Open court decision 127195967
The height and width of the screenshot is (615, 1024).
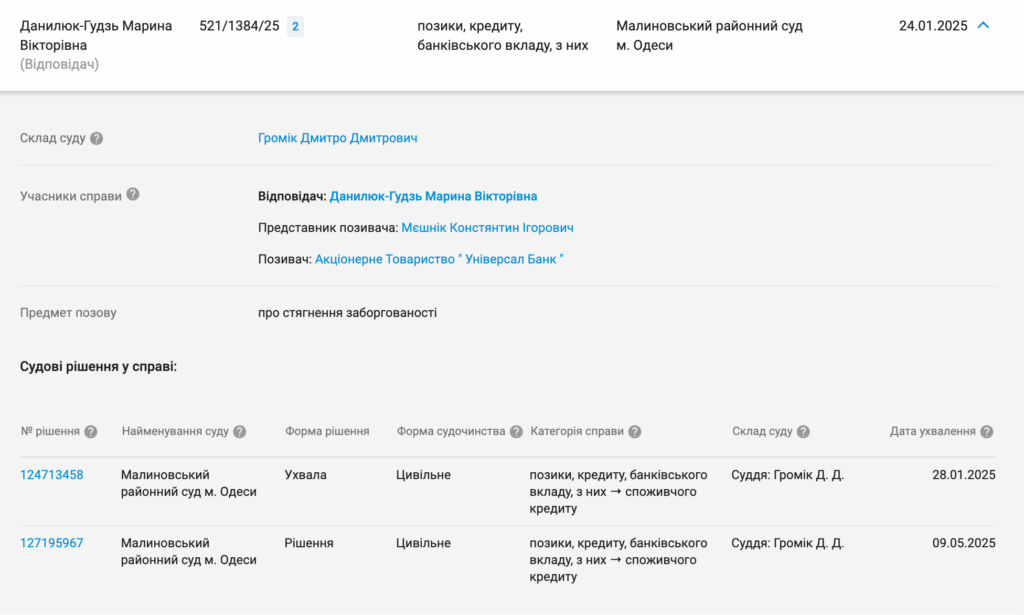[52, 543]
